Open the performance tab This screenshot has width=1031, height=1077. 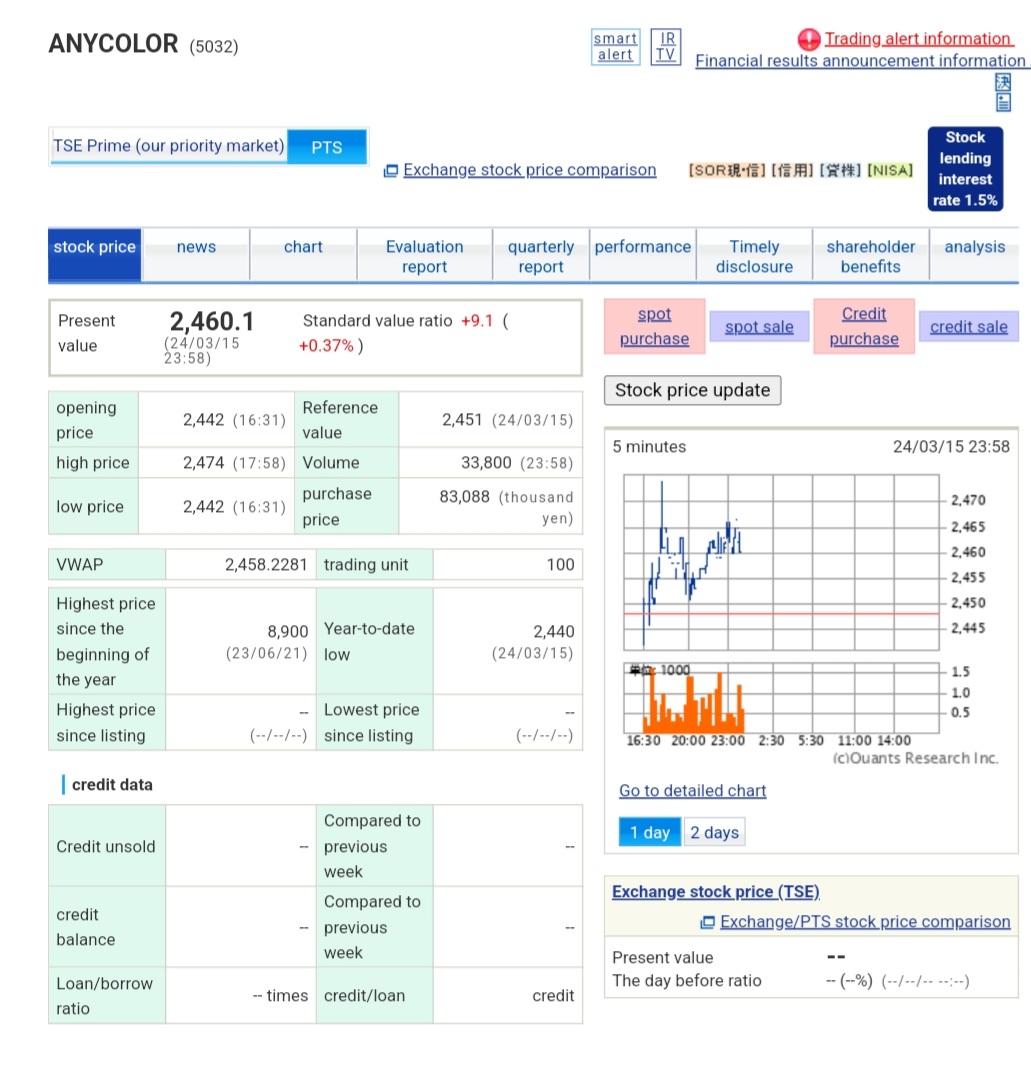(643, 254)
